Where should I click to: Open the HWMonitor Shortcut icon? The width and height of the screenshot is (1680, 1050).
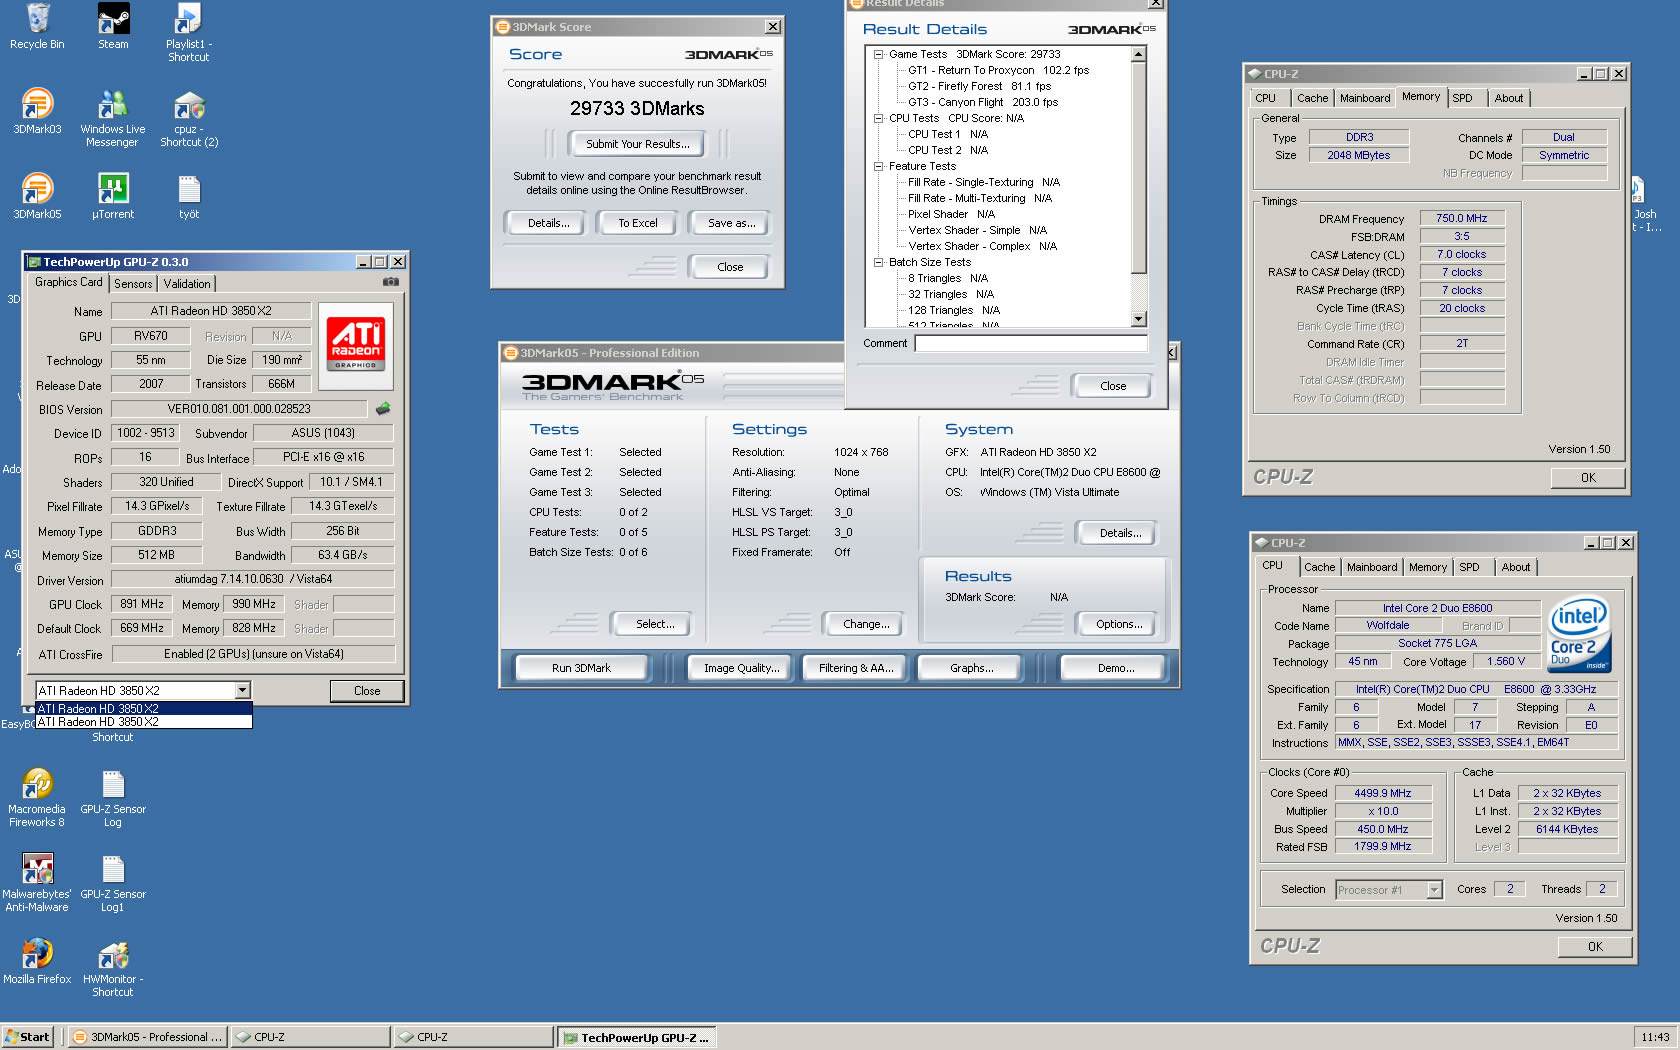pos(113,968)
